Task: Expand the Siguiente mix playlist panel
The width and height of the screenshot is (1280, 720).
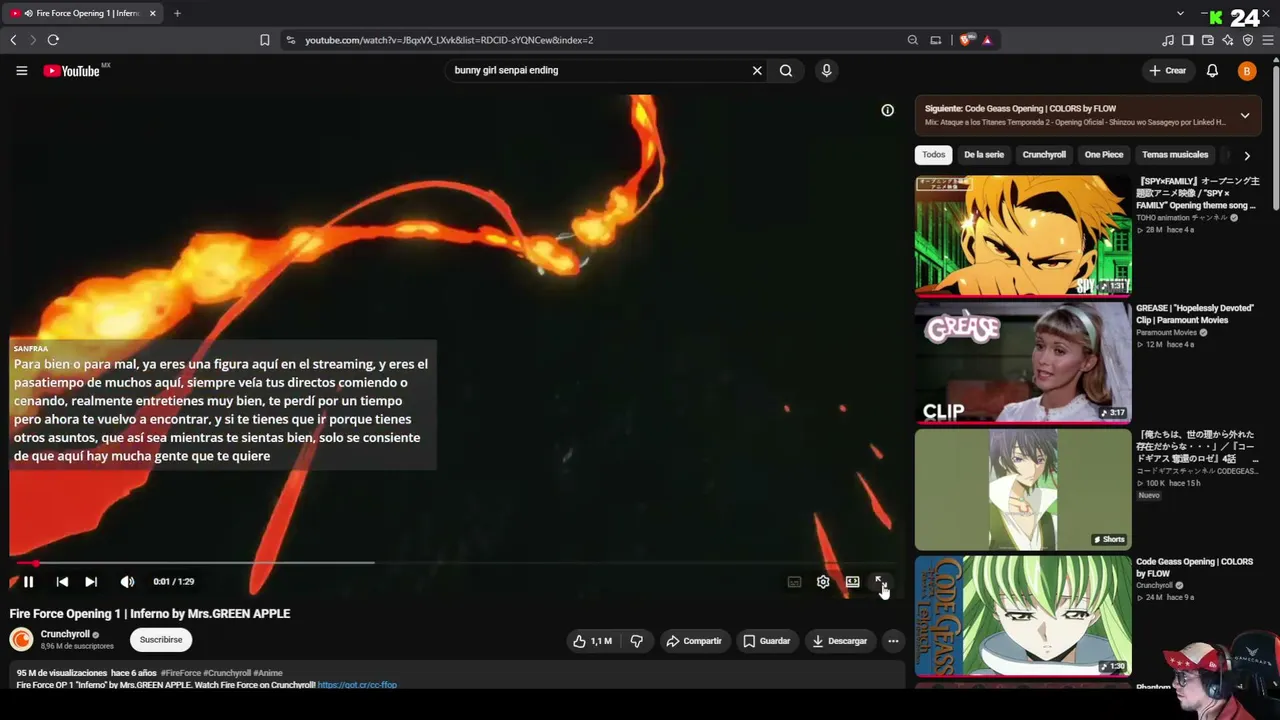Action: coord(1245,115)
